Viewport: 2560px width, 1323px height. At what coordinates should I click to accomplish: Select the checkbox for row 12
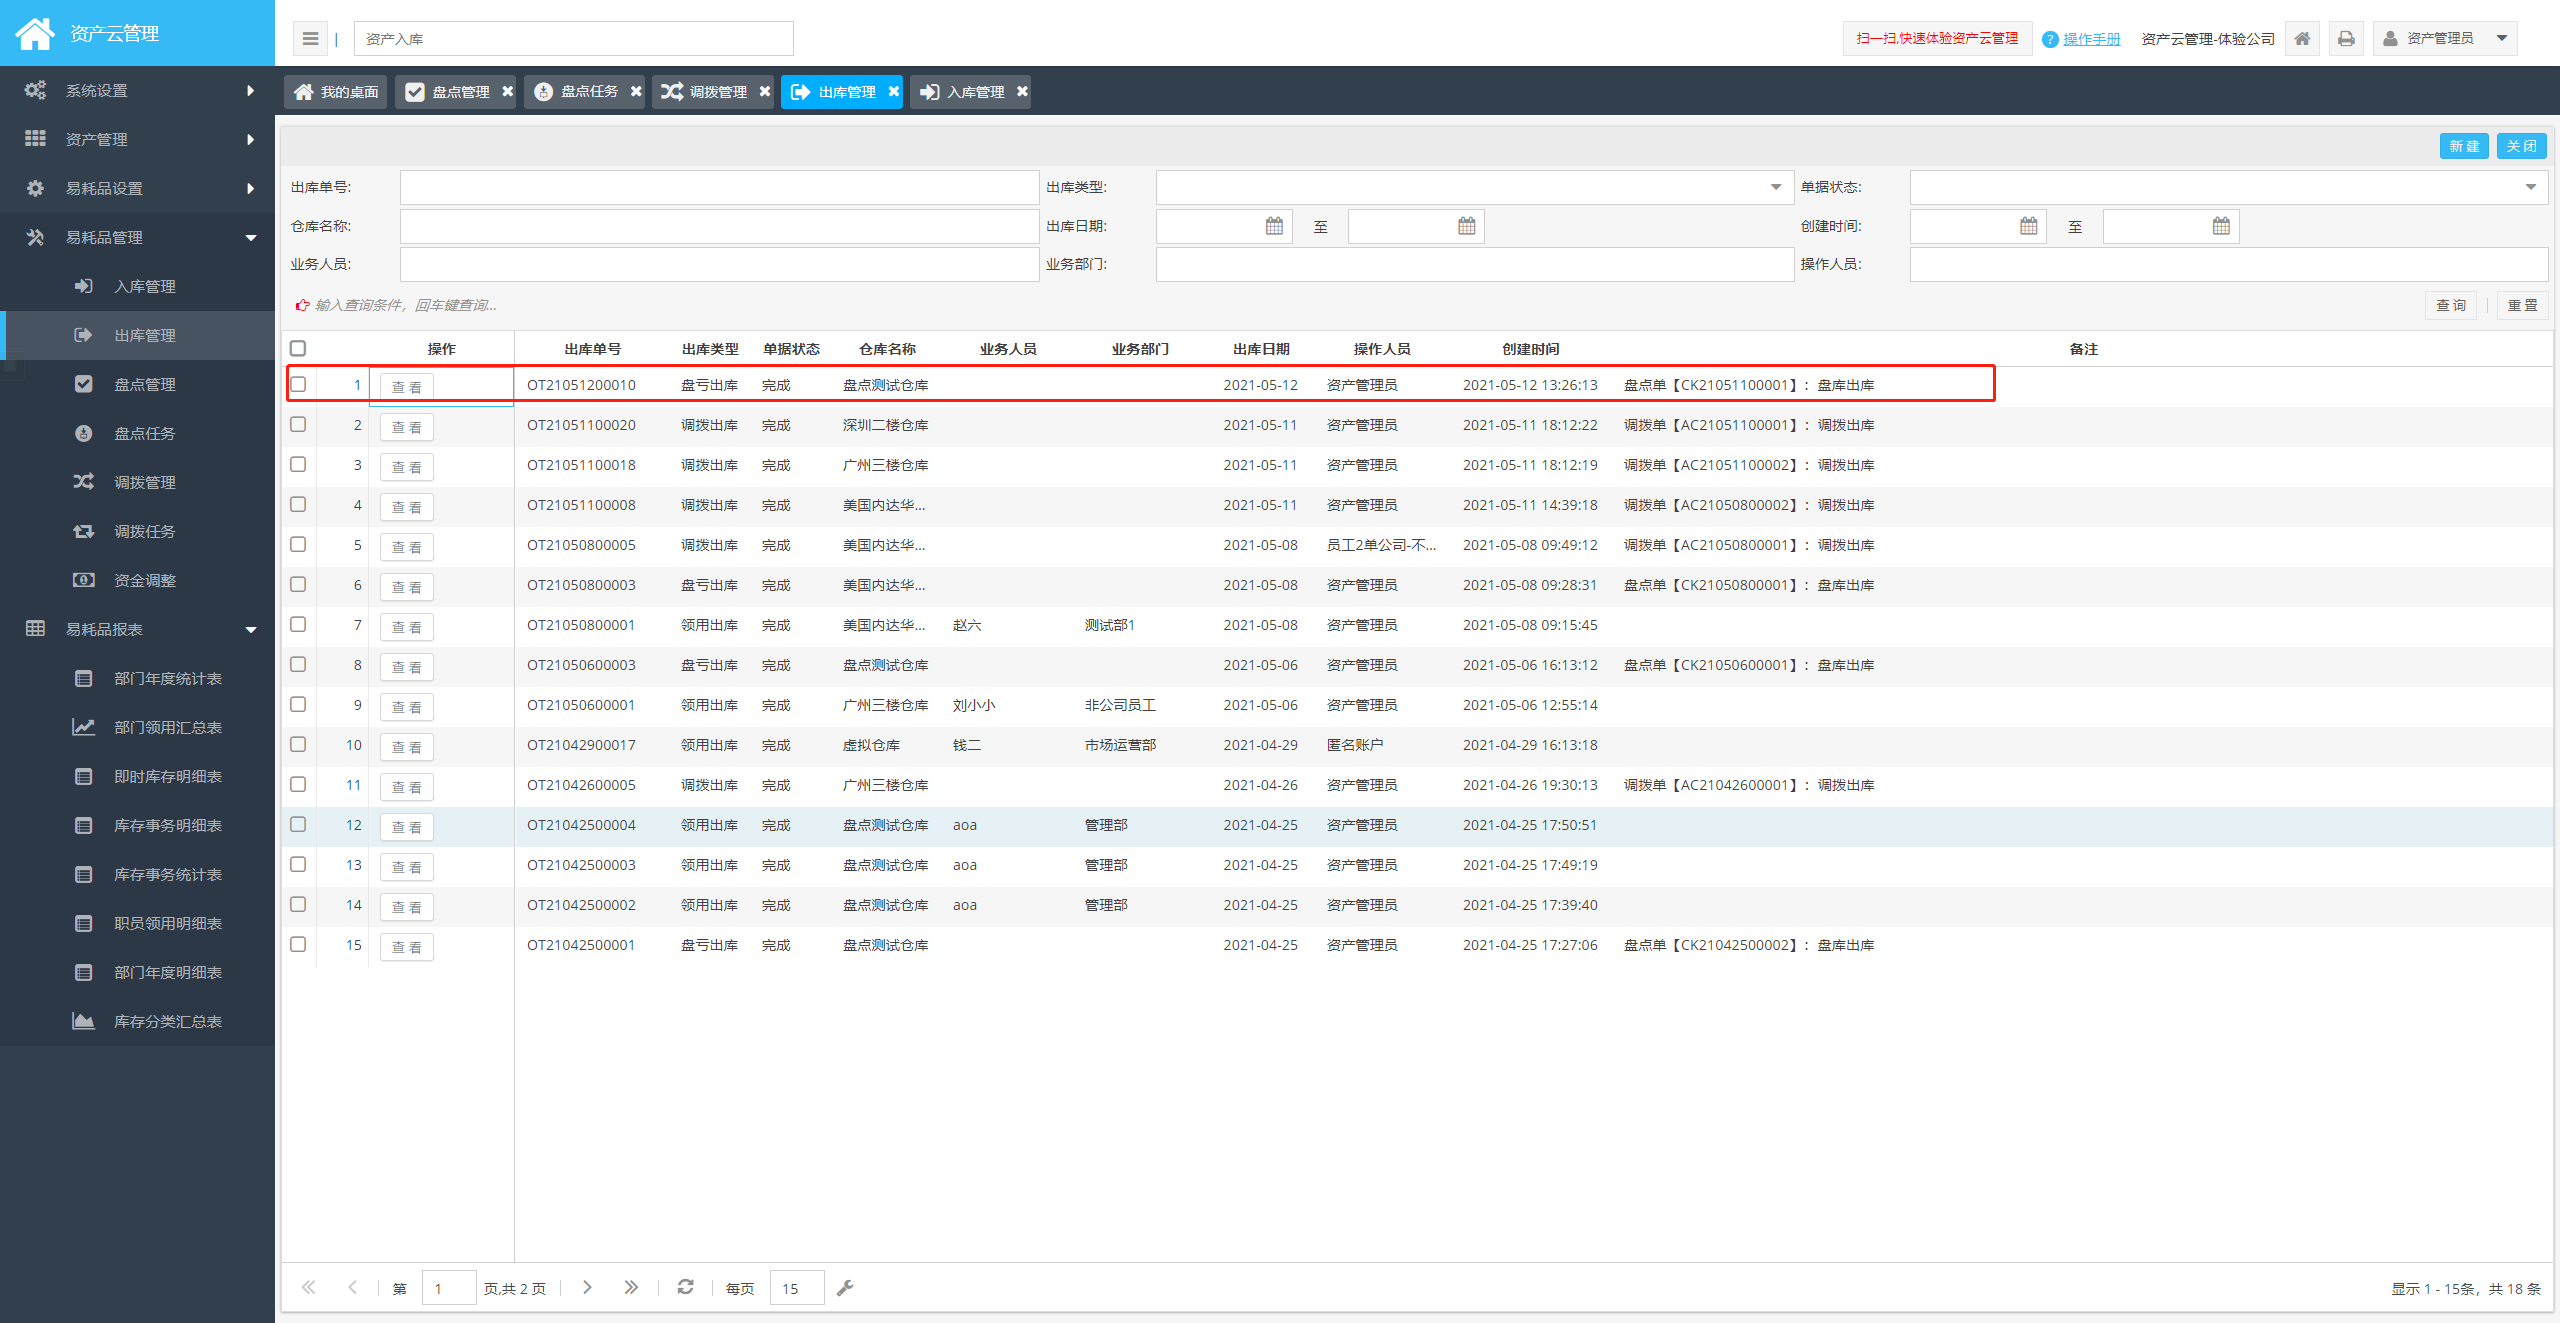298,824
